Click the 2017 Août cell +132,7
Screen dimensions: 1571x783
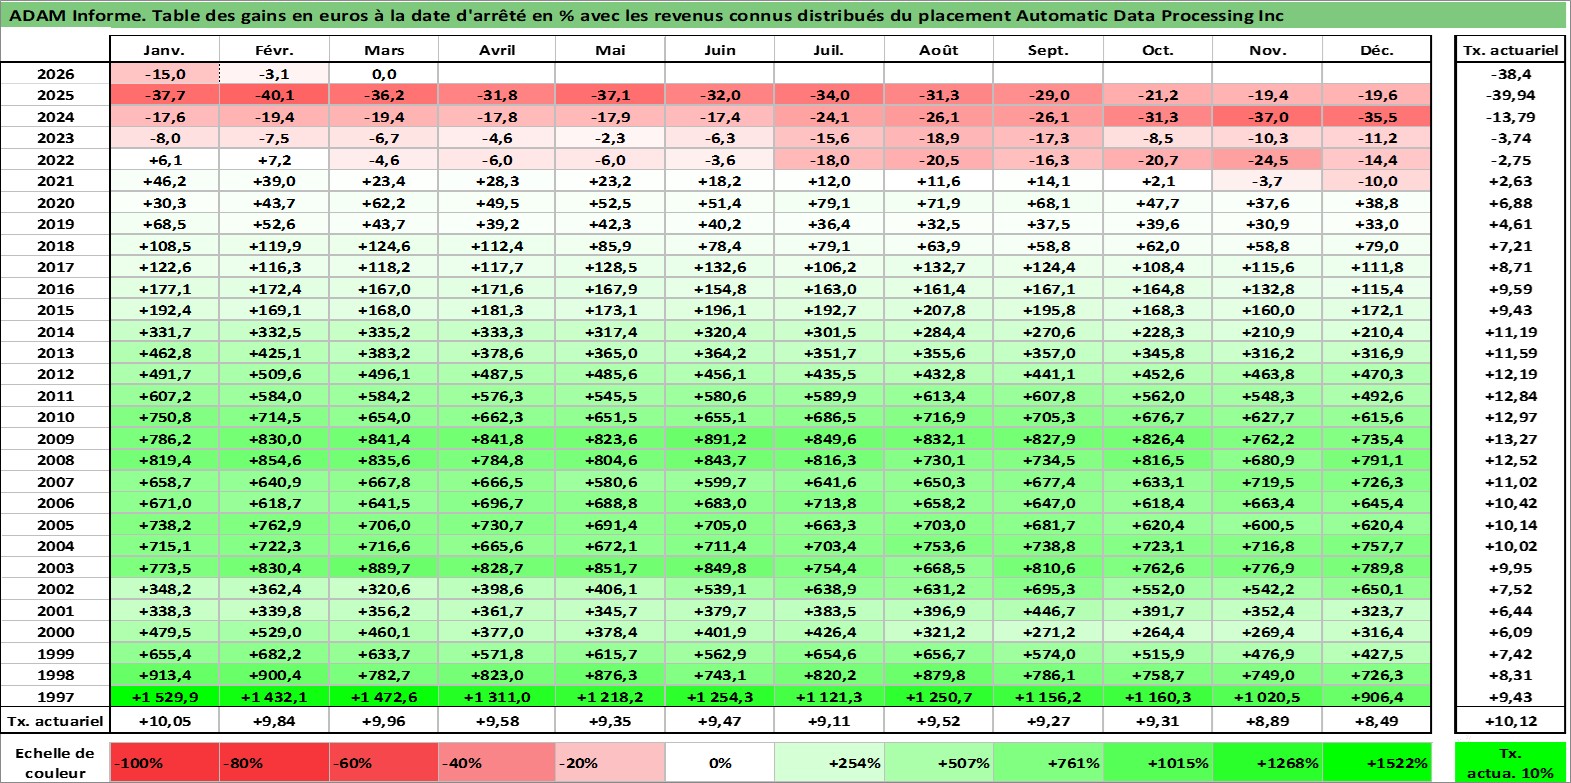click(x=939, y=267)
